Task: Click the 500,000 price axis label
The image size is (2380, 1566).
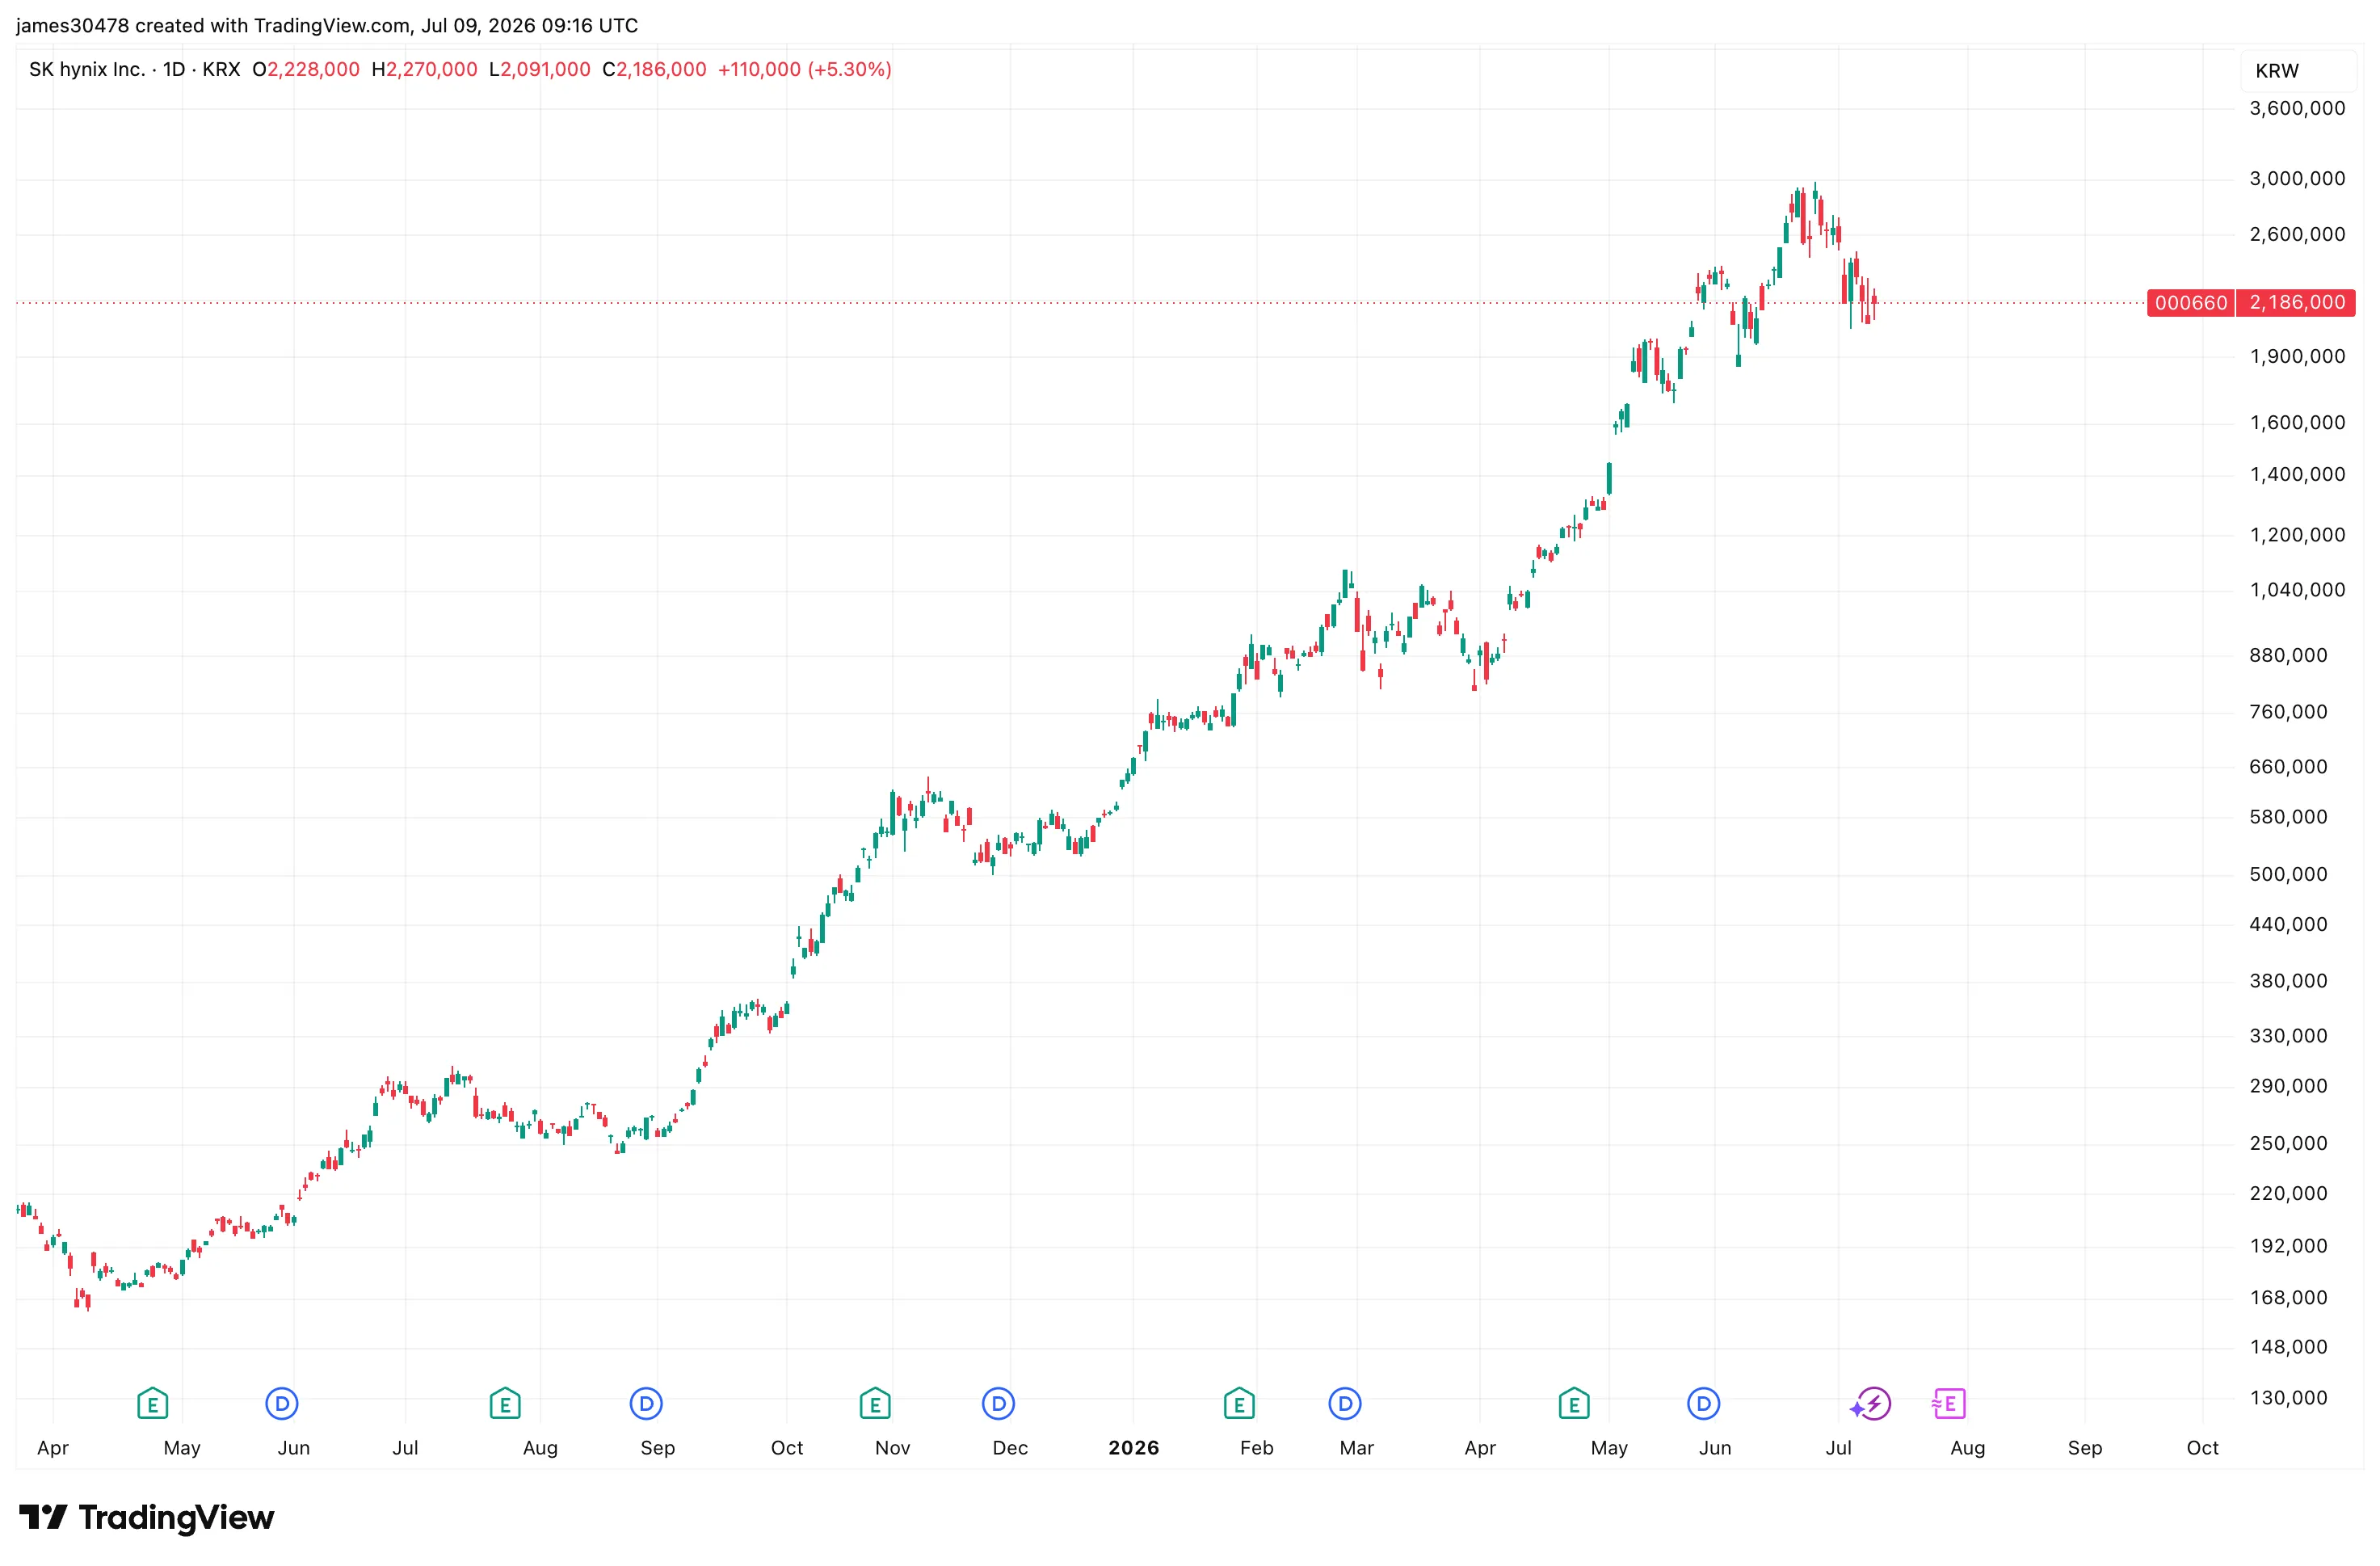Action: point(2288,875)
